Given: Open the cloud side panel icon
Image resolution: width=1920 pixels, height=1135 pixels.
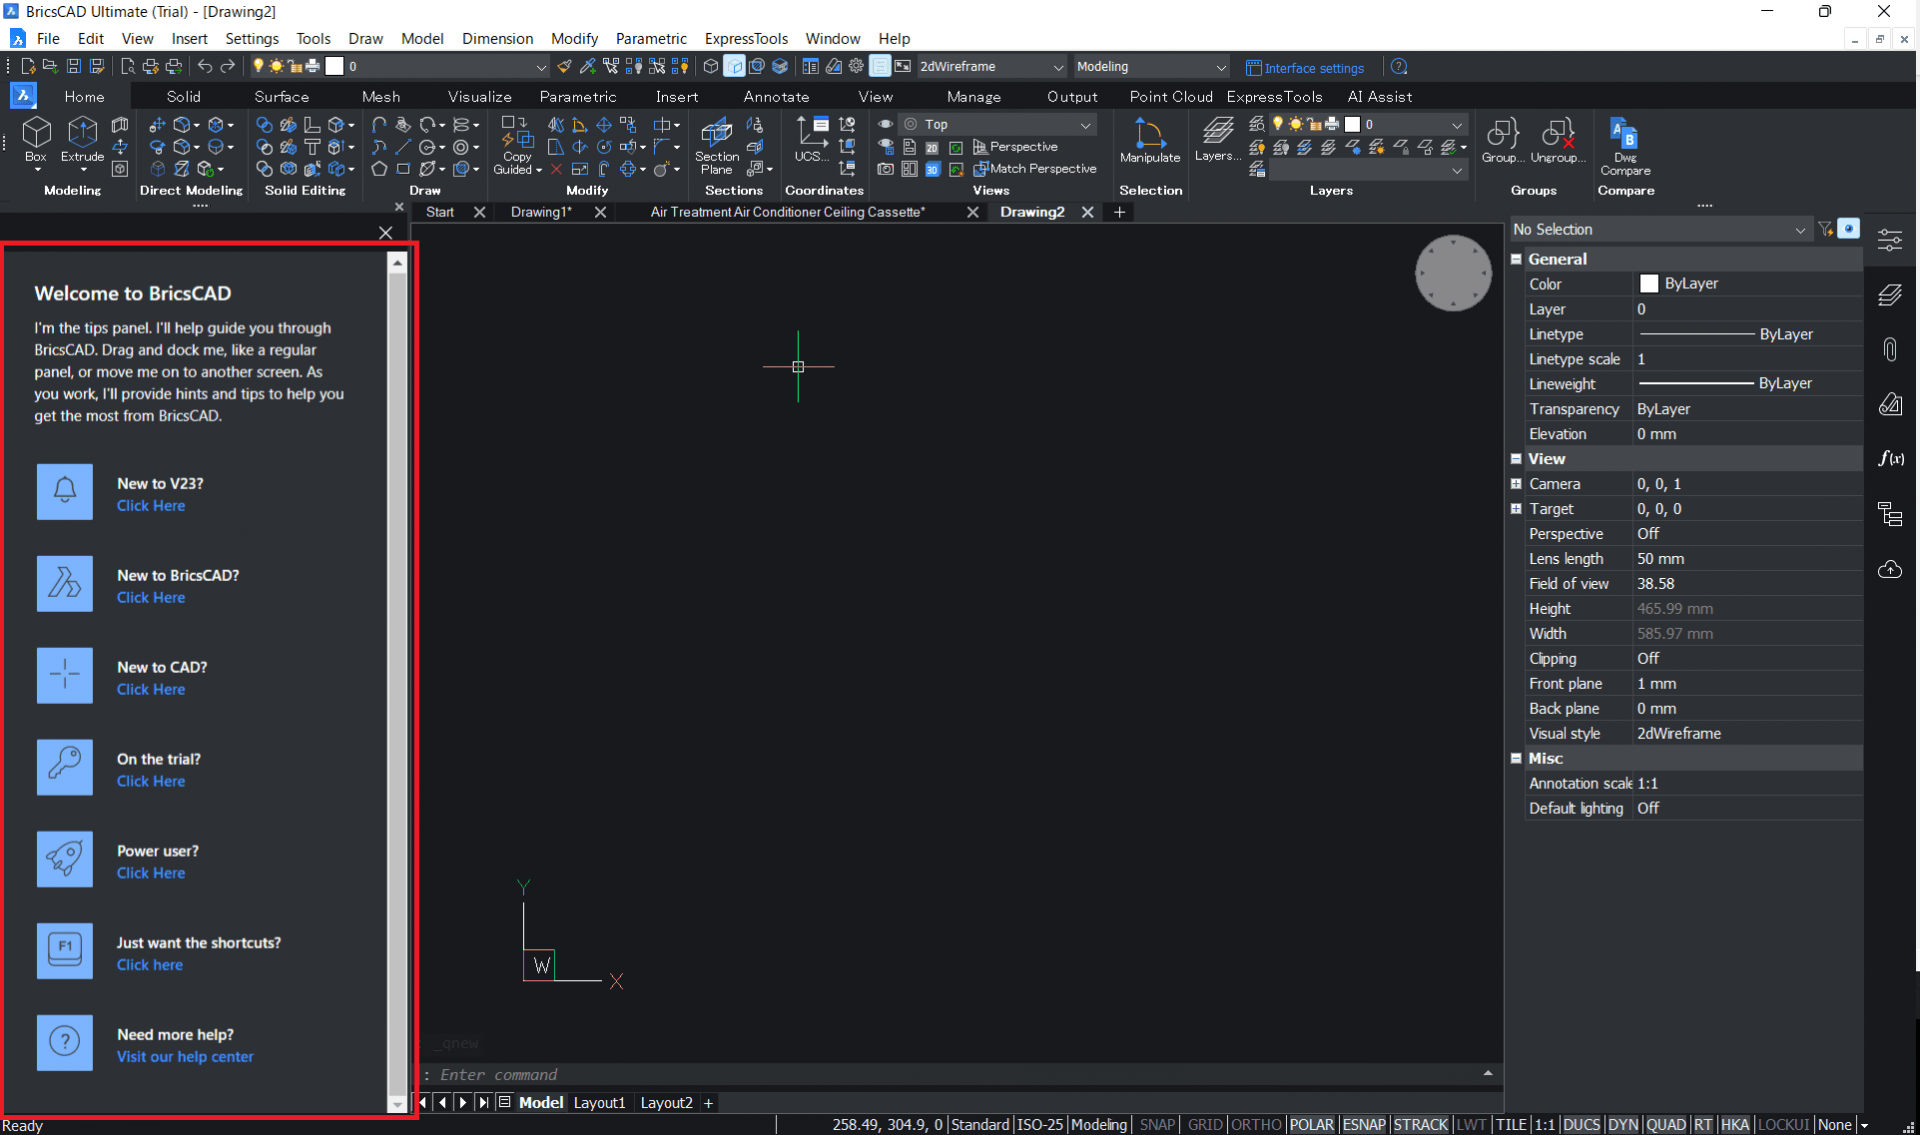Looking at the screenshot, I should pos(1890,569).
